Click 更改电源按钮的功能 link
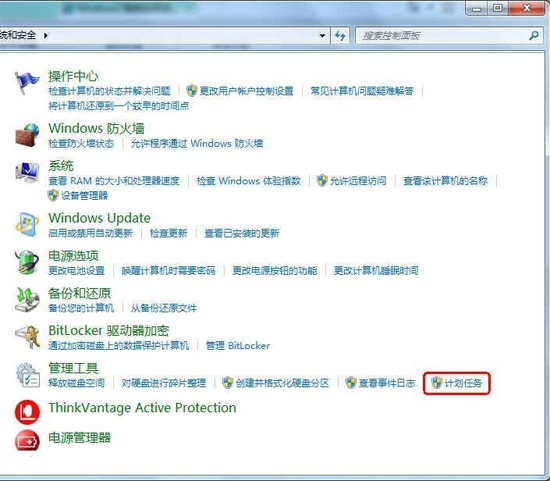The width and height of the screenshot is (550, 481). click(x=275, y=270)
